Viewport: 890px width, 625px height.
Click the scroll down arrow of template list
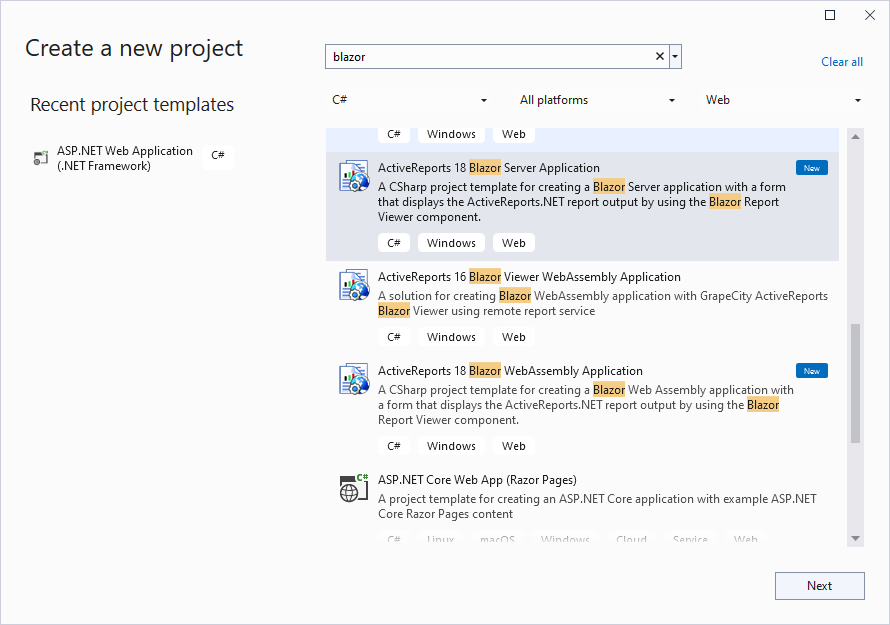tap(855, 539)
